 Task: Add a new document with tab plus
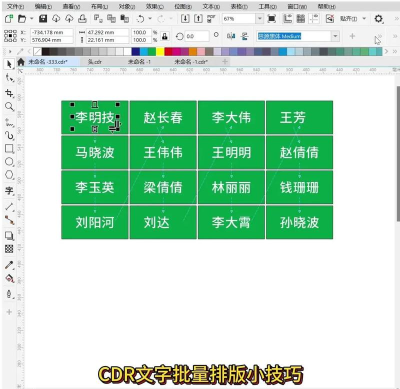[x=225, y=62]
